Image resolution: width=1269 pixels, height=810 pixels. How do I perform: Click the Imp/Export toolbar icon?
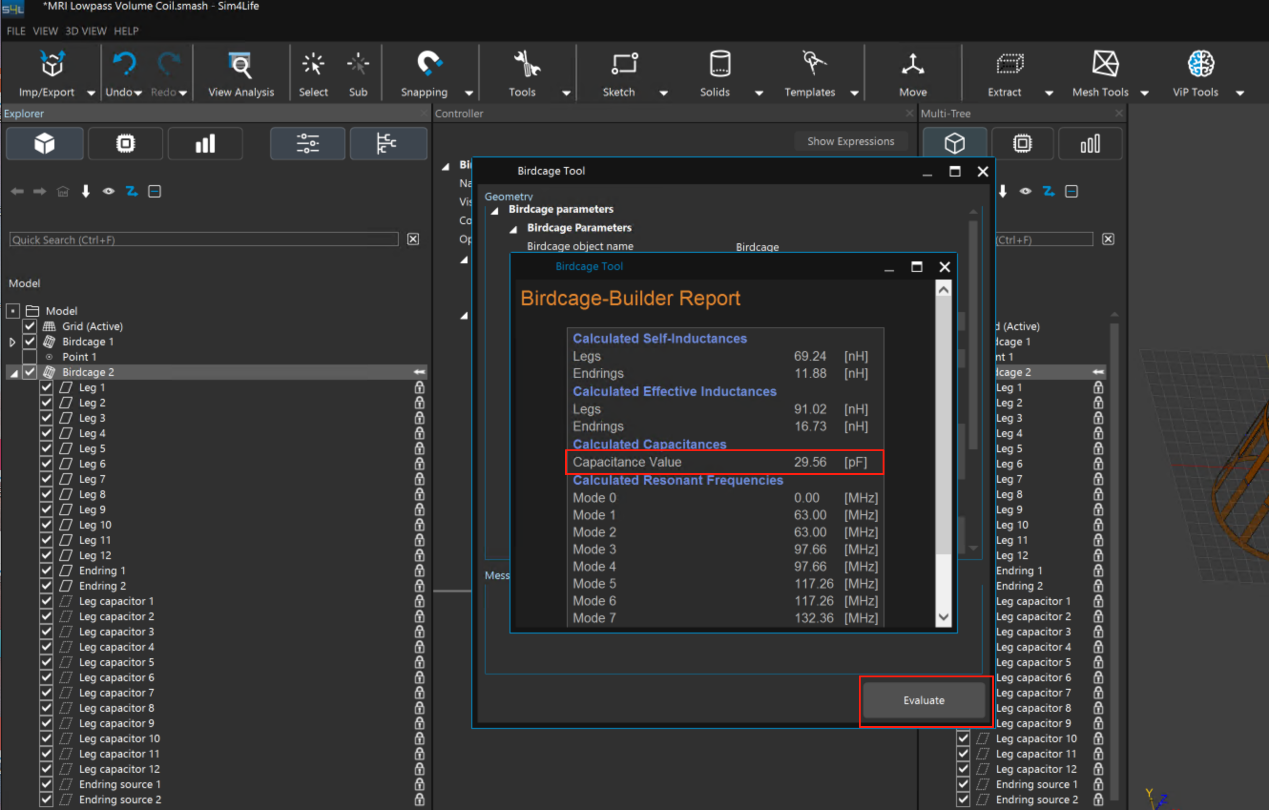point(51,66)
